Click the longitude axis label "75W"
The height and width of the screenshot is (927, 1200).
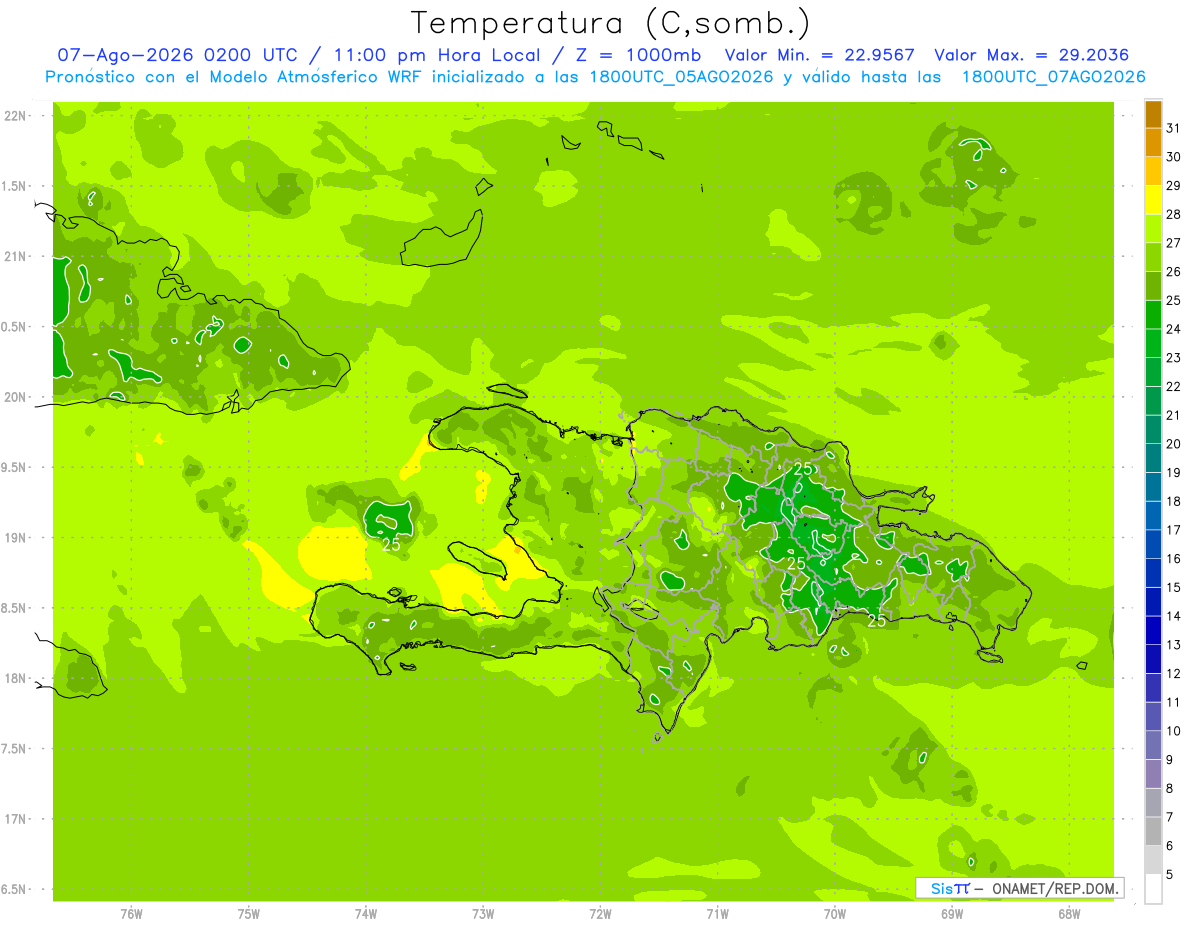248,914
